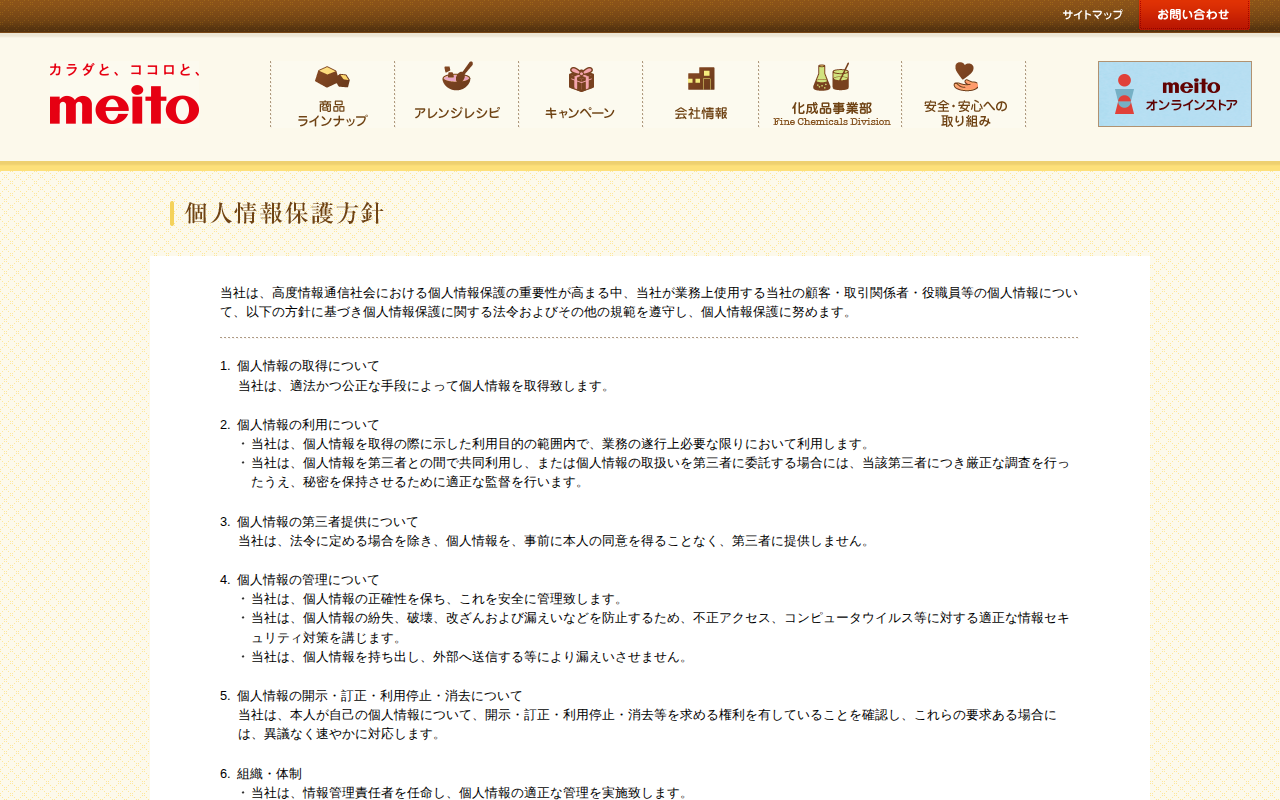Click the sentence about 利用目的の範囲内で
This screenshot has width=1280, height=800.
pyautogui.click(x=560, y=444)
